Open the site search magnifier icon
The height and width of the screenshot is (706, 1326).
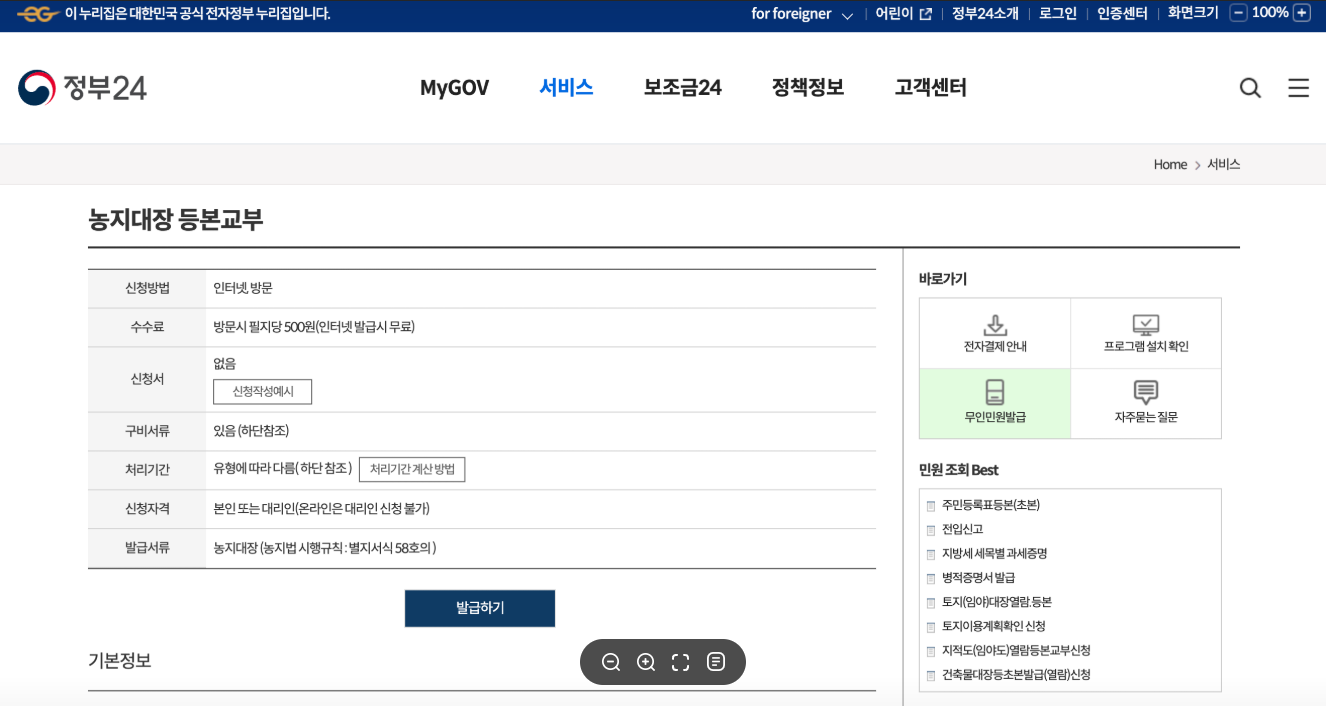(1250, 88)
